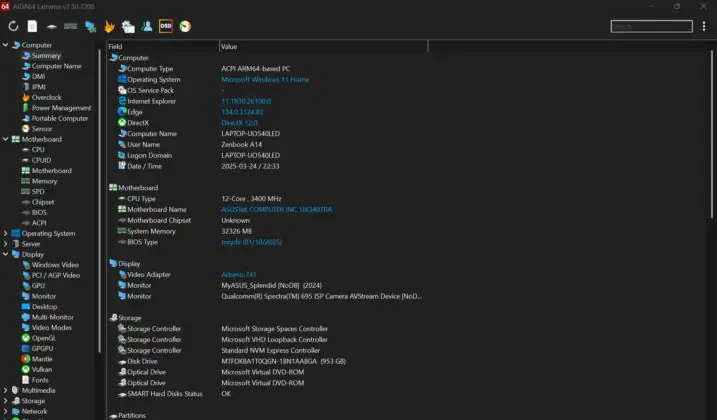717x420 pixels.
Task: Select the SMART Hard Disks Status row
Action: click(268, 394)
